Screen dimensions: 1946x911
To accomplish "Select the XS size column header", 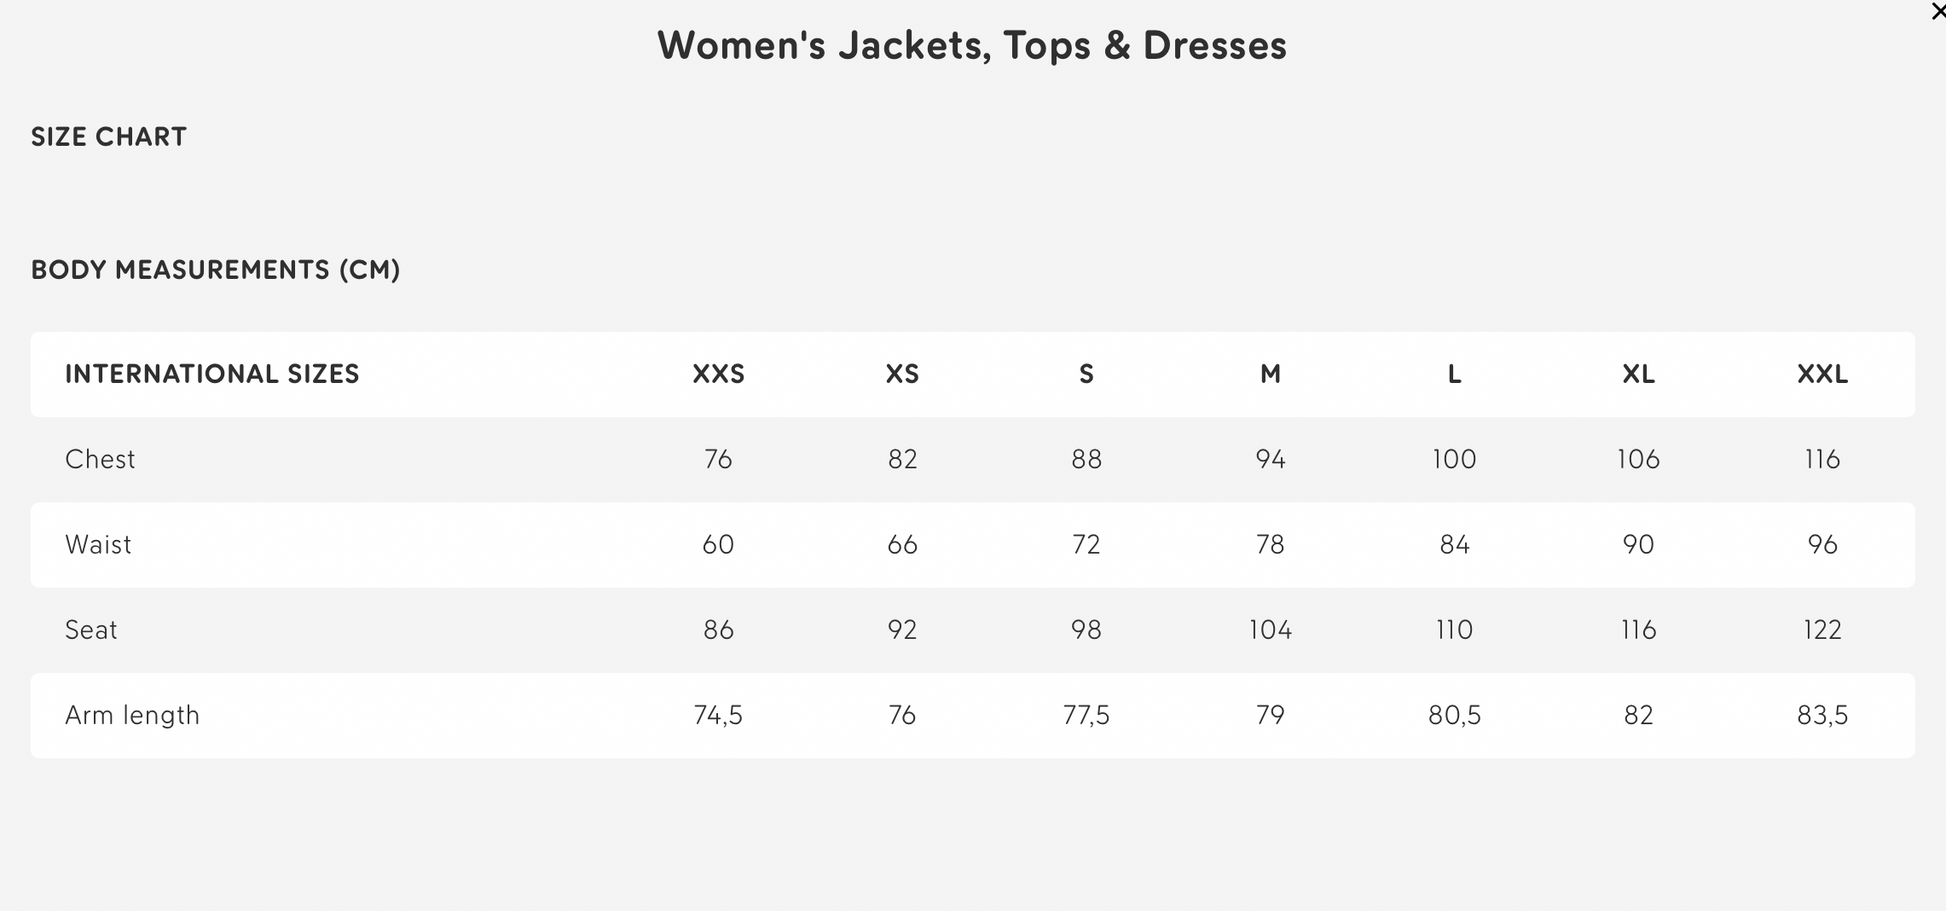I will click(x=901, y=374).
